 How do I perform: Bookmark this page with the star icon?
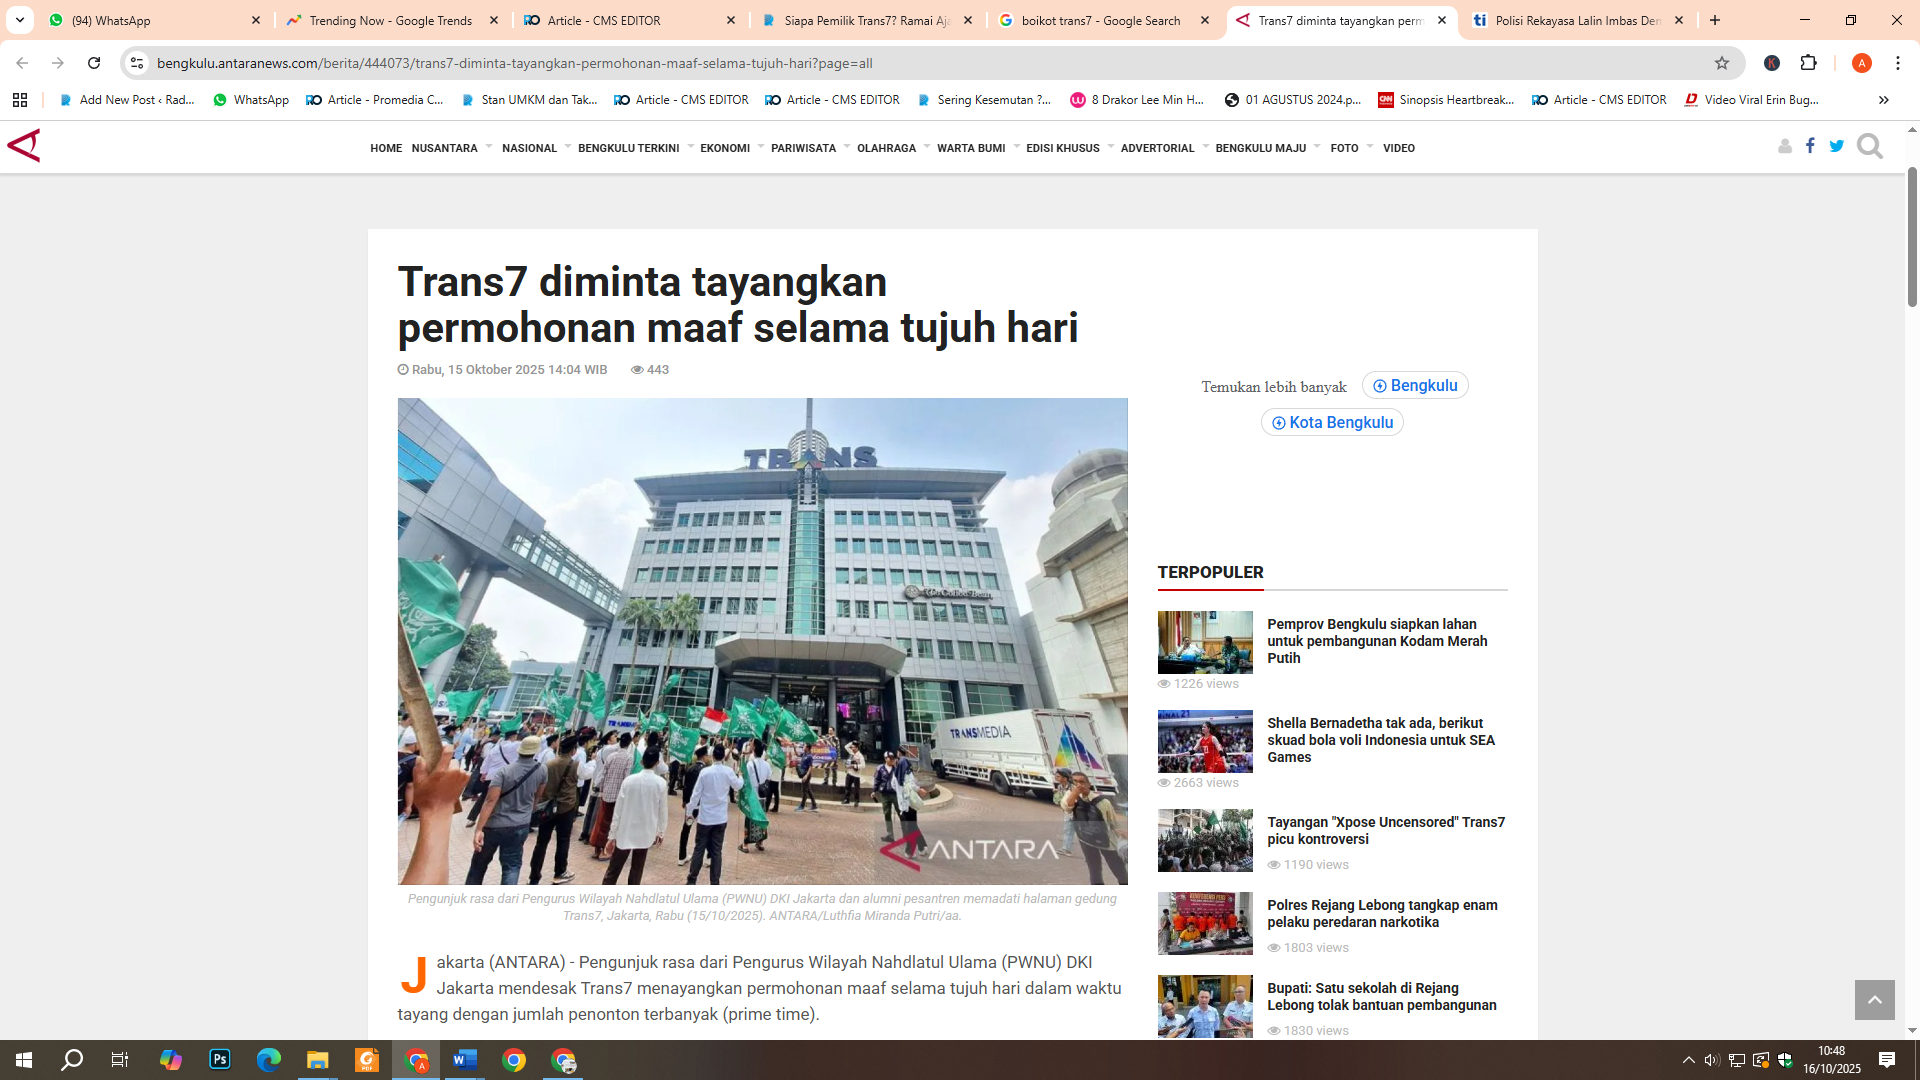pos(1722,63)
